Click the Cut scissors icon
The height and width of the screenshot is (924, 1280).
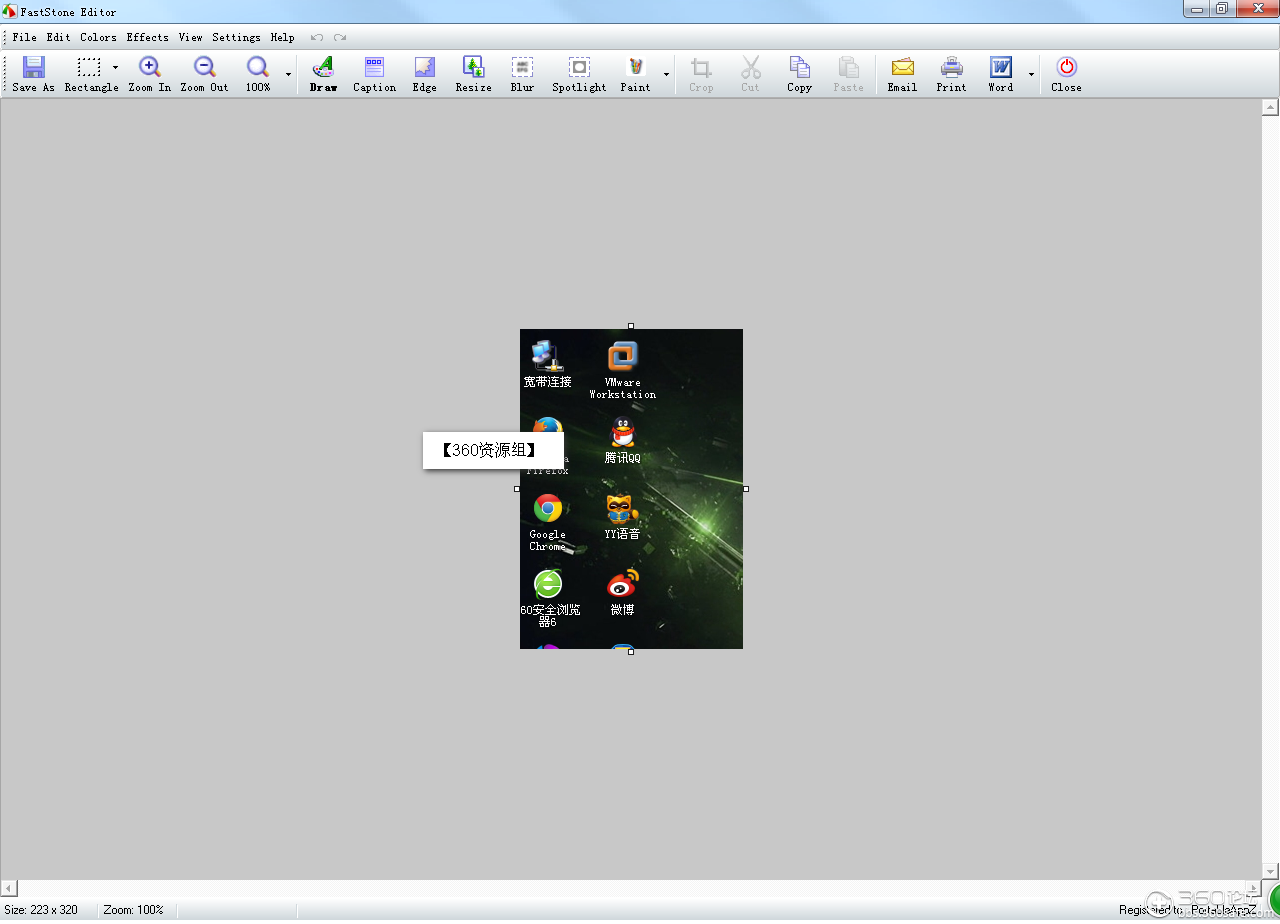pos(750,67)
